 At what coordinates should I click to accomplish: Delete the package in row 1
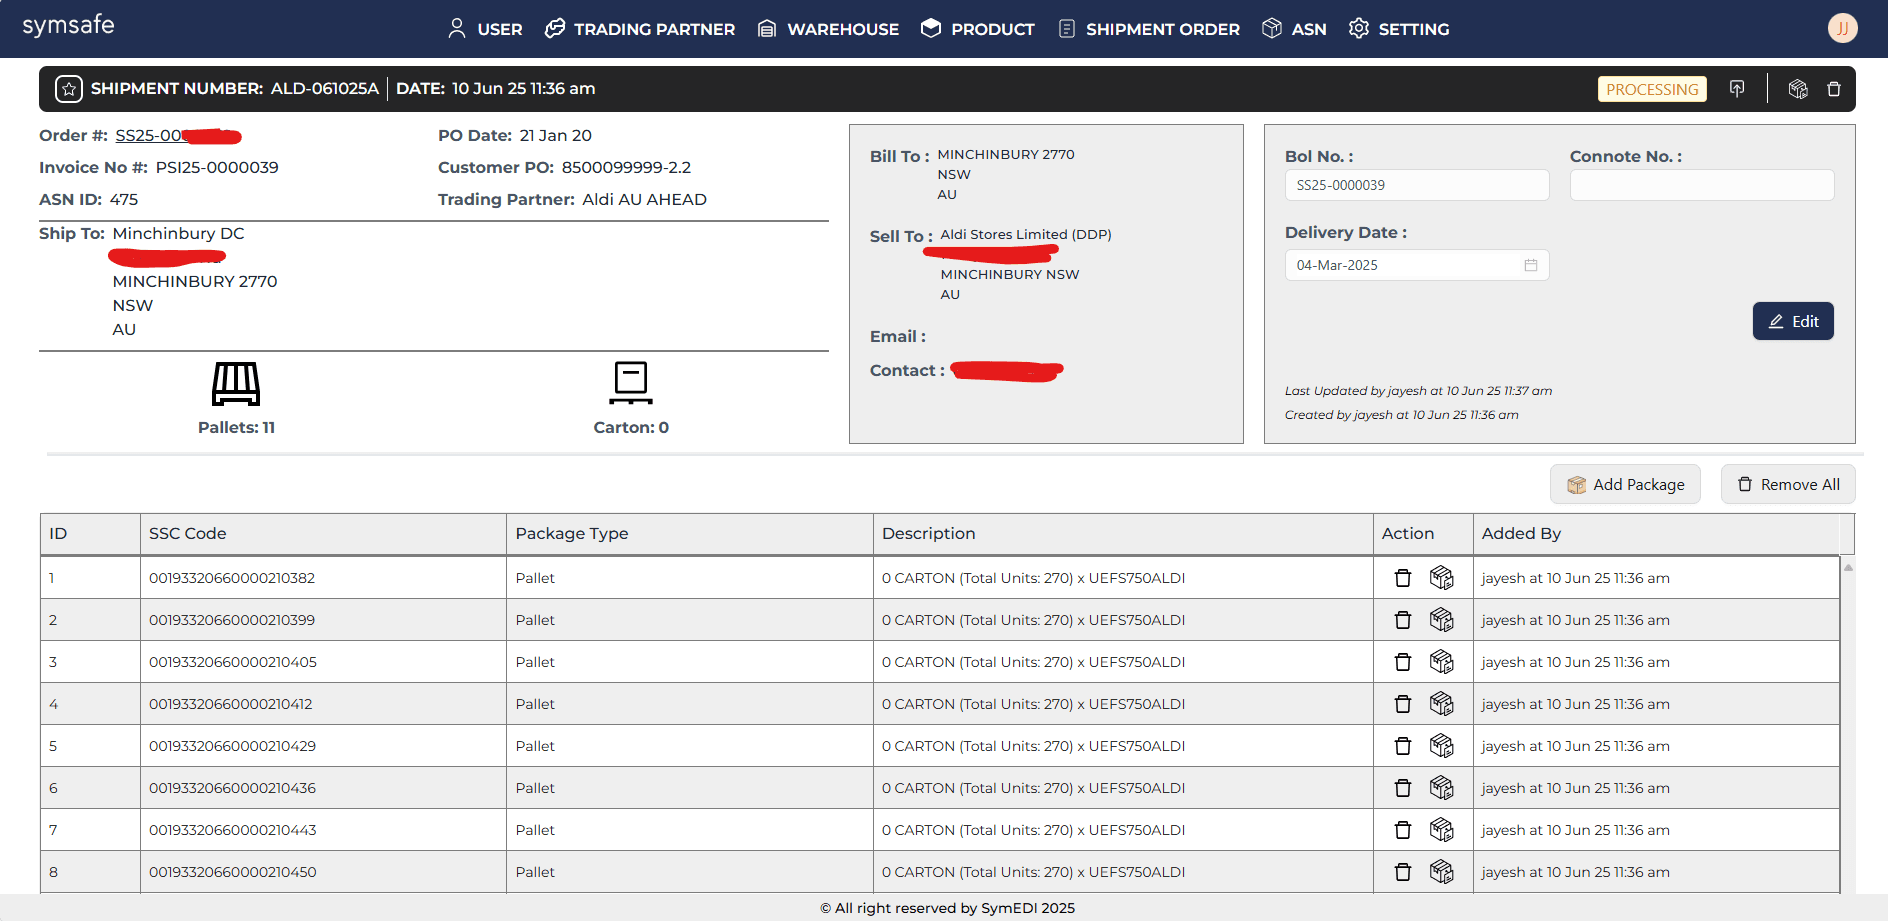click(1403, 578)
